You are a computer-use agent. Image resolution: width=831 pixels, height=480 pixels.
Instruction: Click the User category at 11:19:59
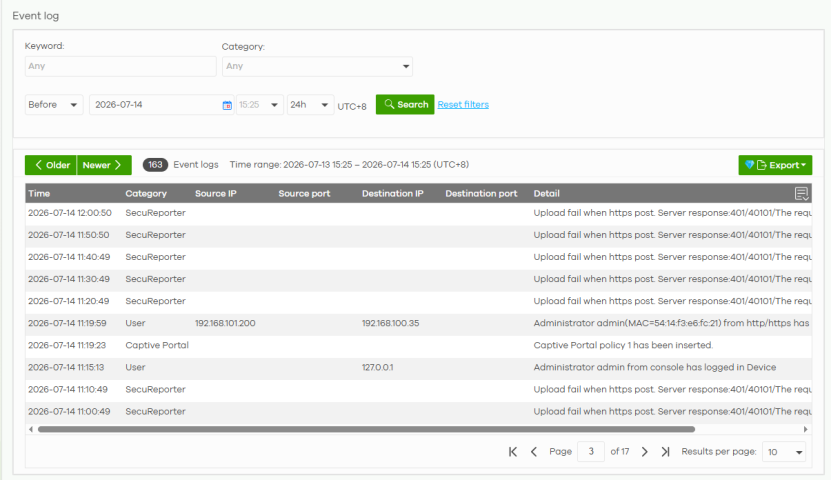point(135,323)
